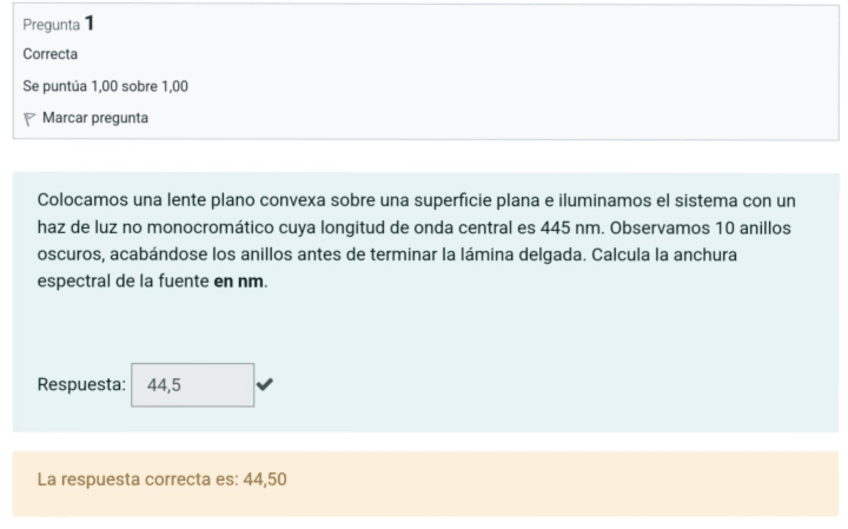Focus the Respuesta answer input field

tap(192, 385)
